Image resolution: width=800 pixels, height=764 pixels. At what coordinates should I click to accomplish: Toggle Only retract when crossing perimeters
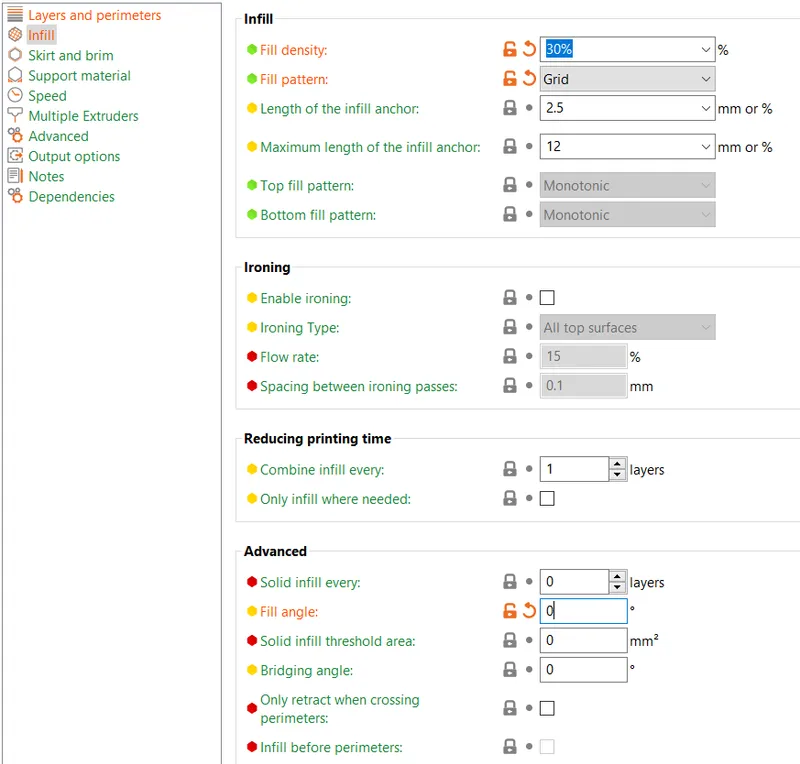(547, 708)
